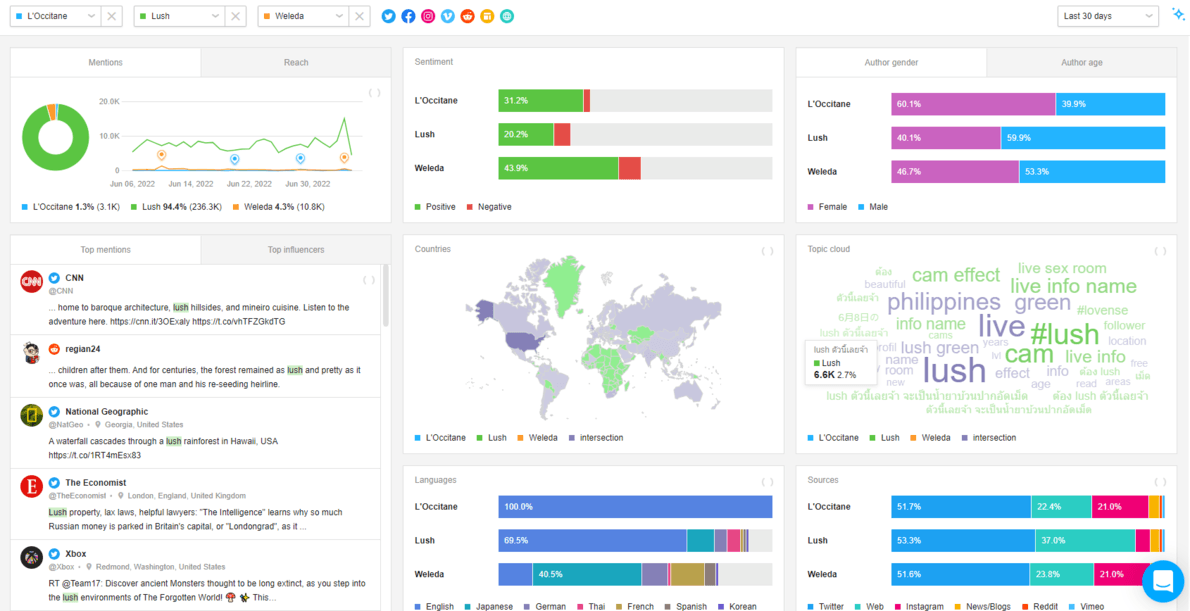Open the Last 30 days dropdown
The height and width of the screenshot is (611, 1190).
[x=1107, y=16]
